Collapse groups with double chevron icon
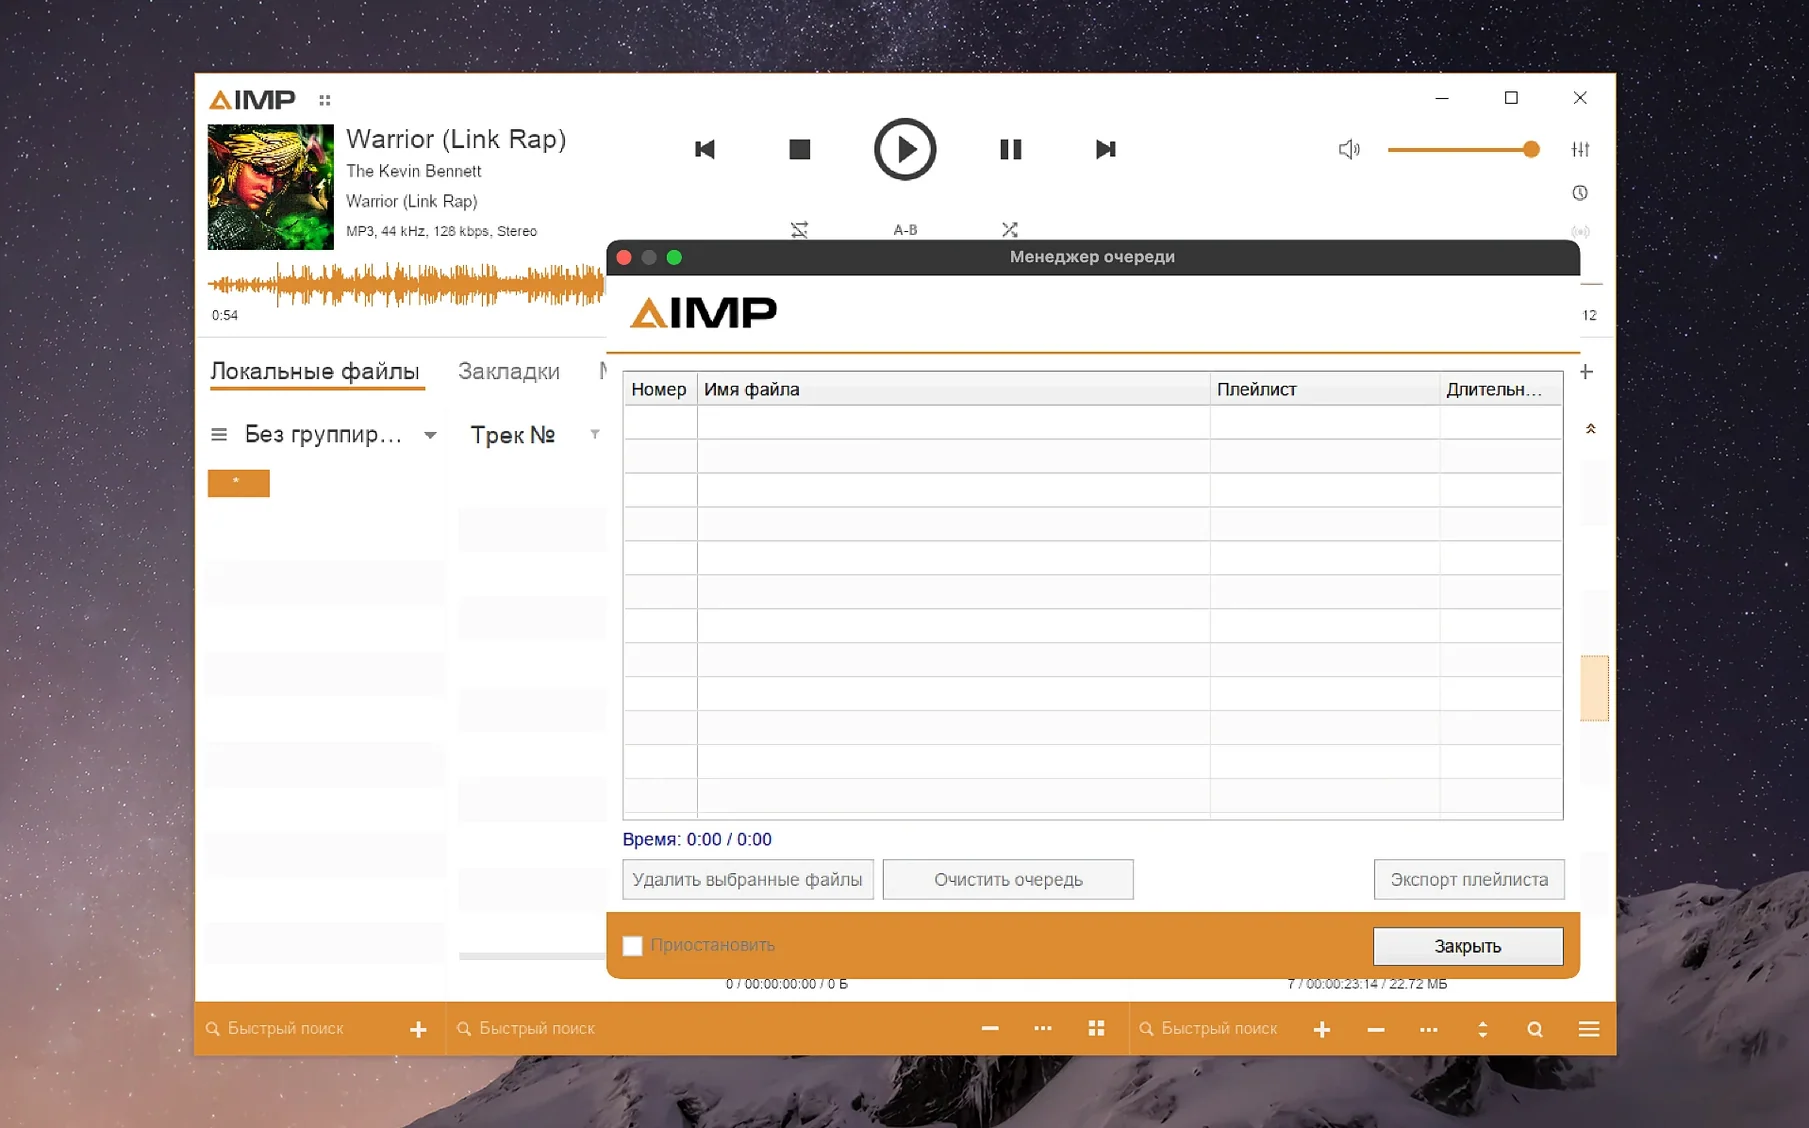1809x1128 pixels. (x=1590, y=429)
